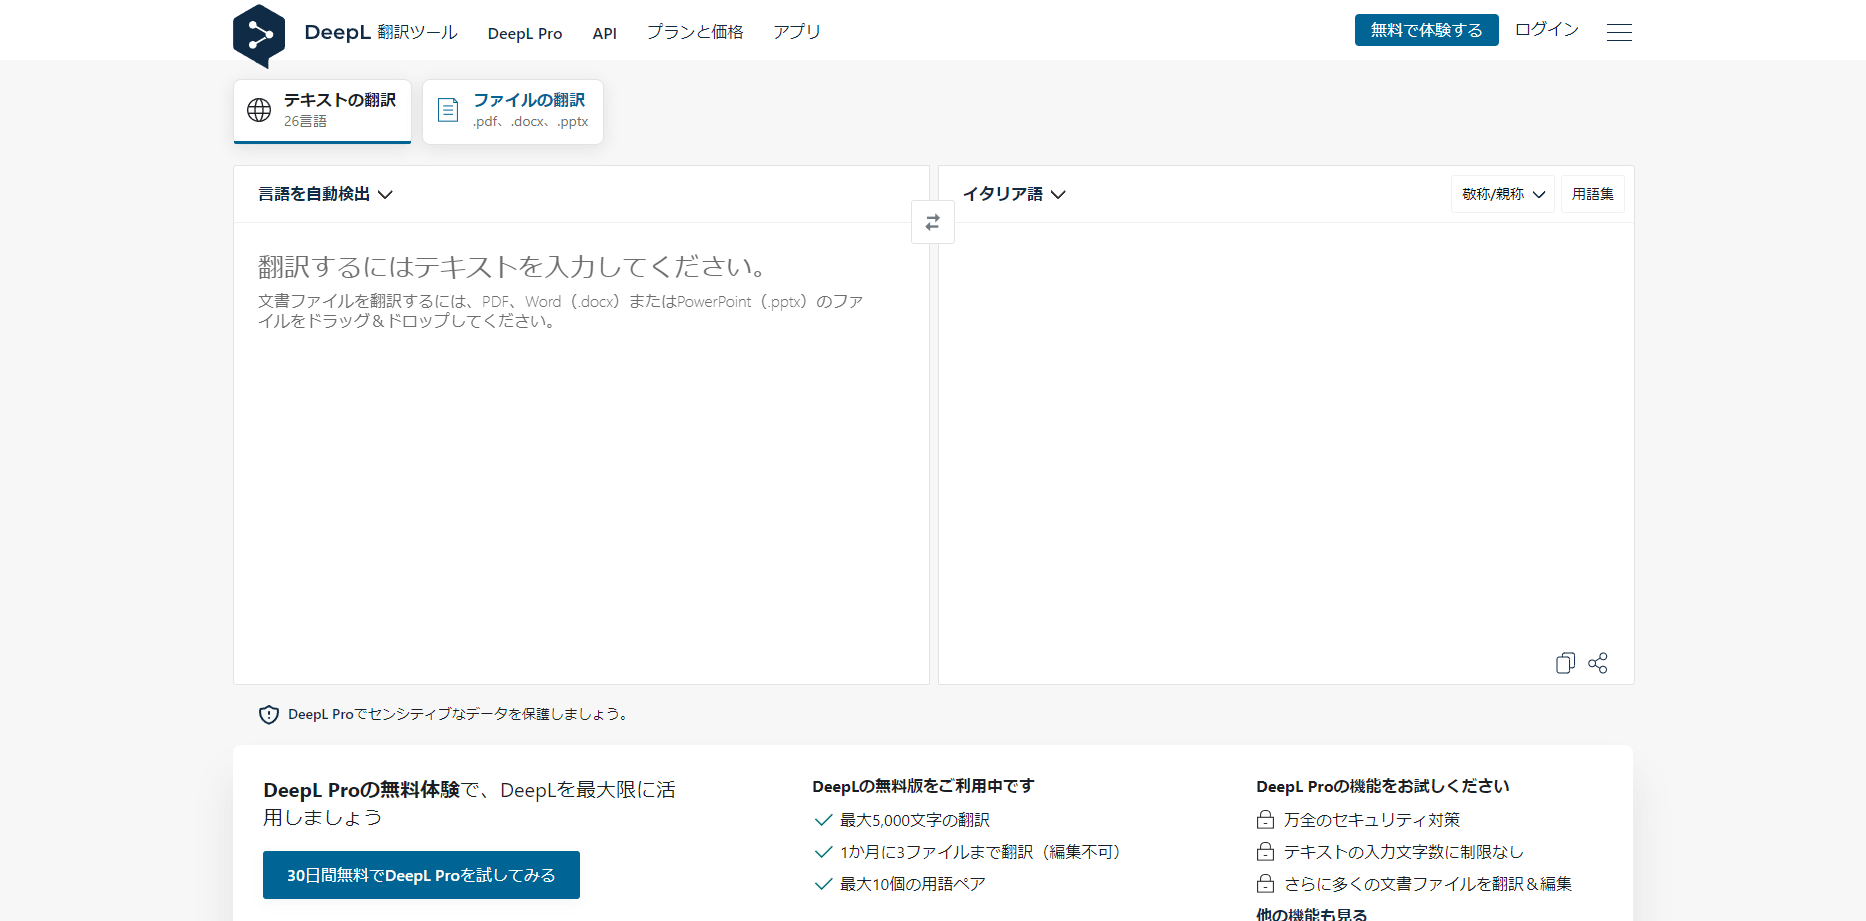Screen dimensions: 1866x921
Task: Click into the source text input area
Action: pyautogui.click(x=581, y=453)
